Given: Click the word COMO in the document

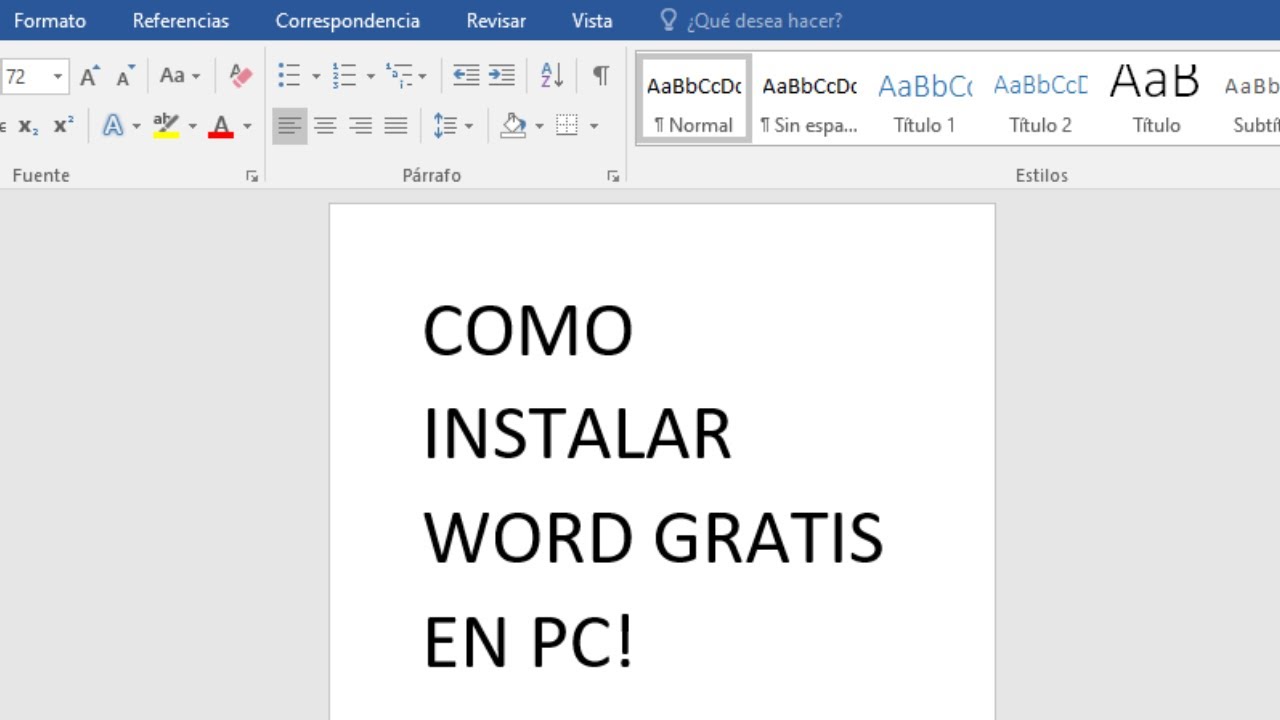Looking at the screenshot, I should coord(528,331).
